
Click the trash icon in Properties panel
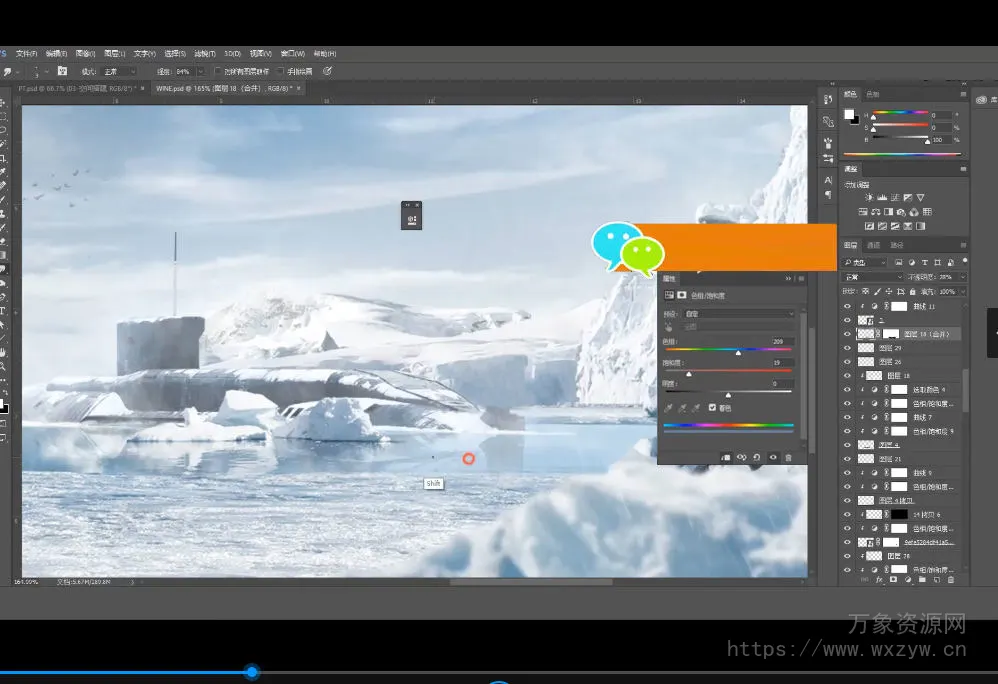coord(789,457)
